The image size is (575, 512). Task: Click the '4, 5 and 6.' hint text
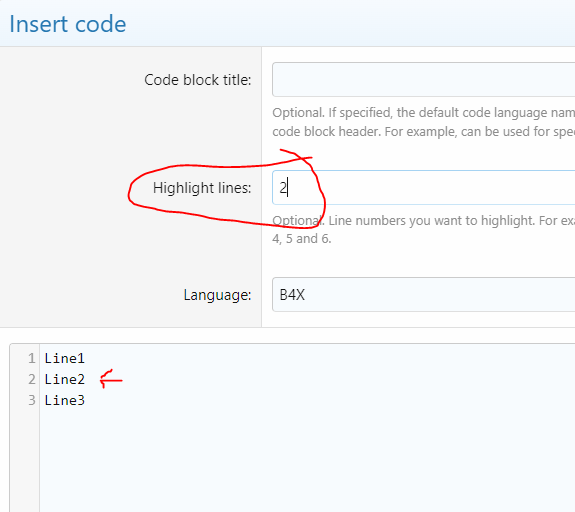click(302, 239)
